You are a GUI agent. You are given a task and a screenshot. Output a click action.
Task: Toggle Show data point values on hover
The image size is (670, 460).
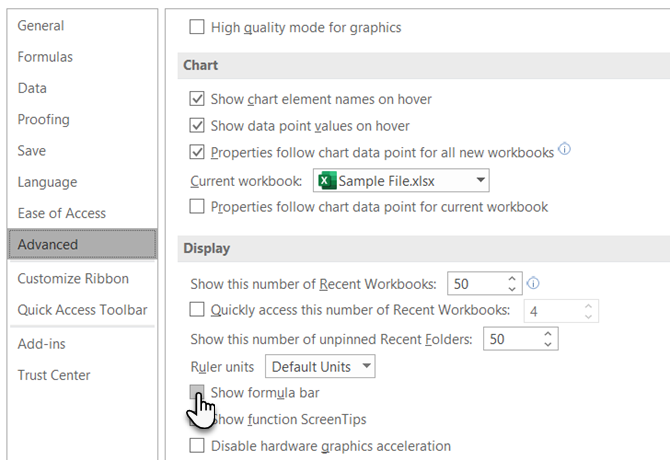pos(197,126)
